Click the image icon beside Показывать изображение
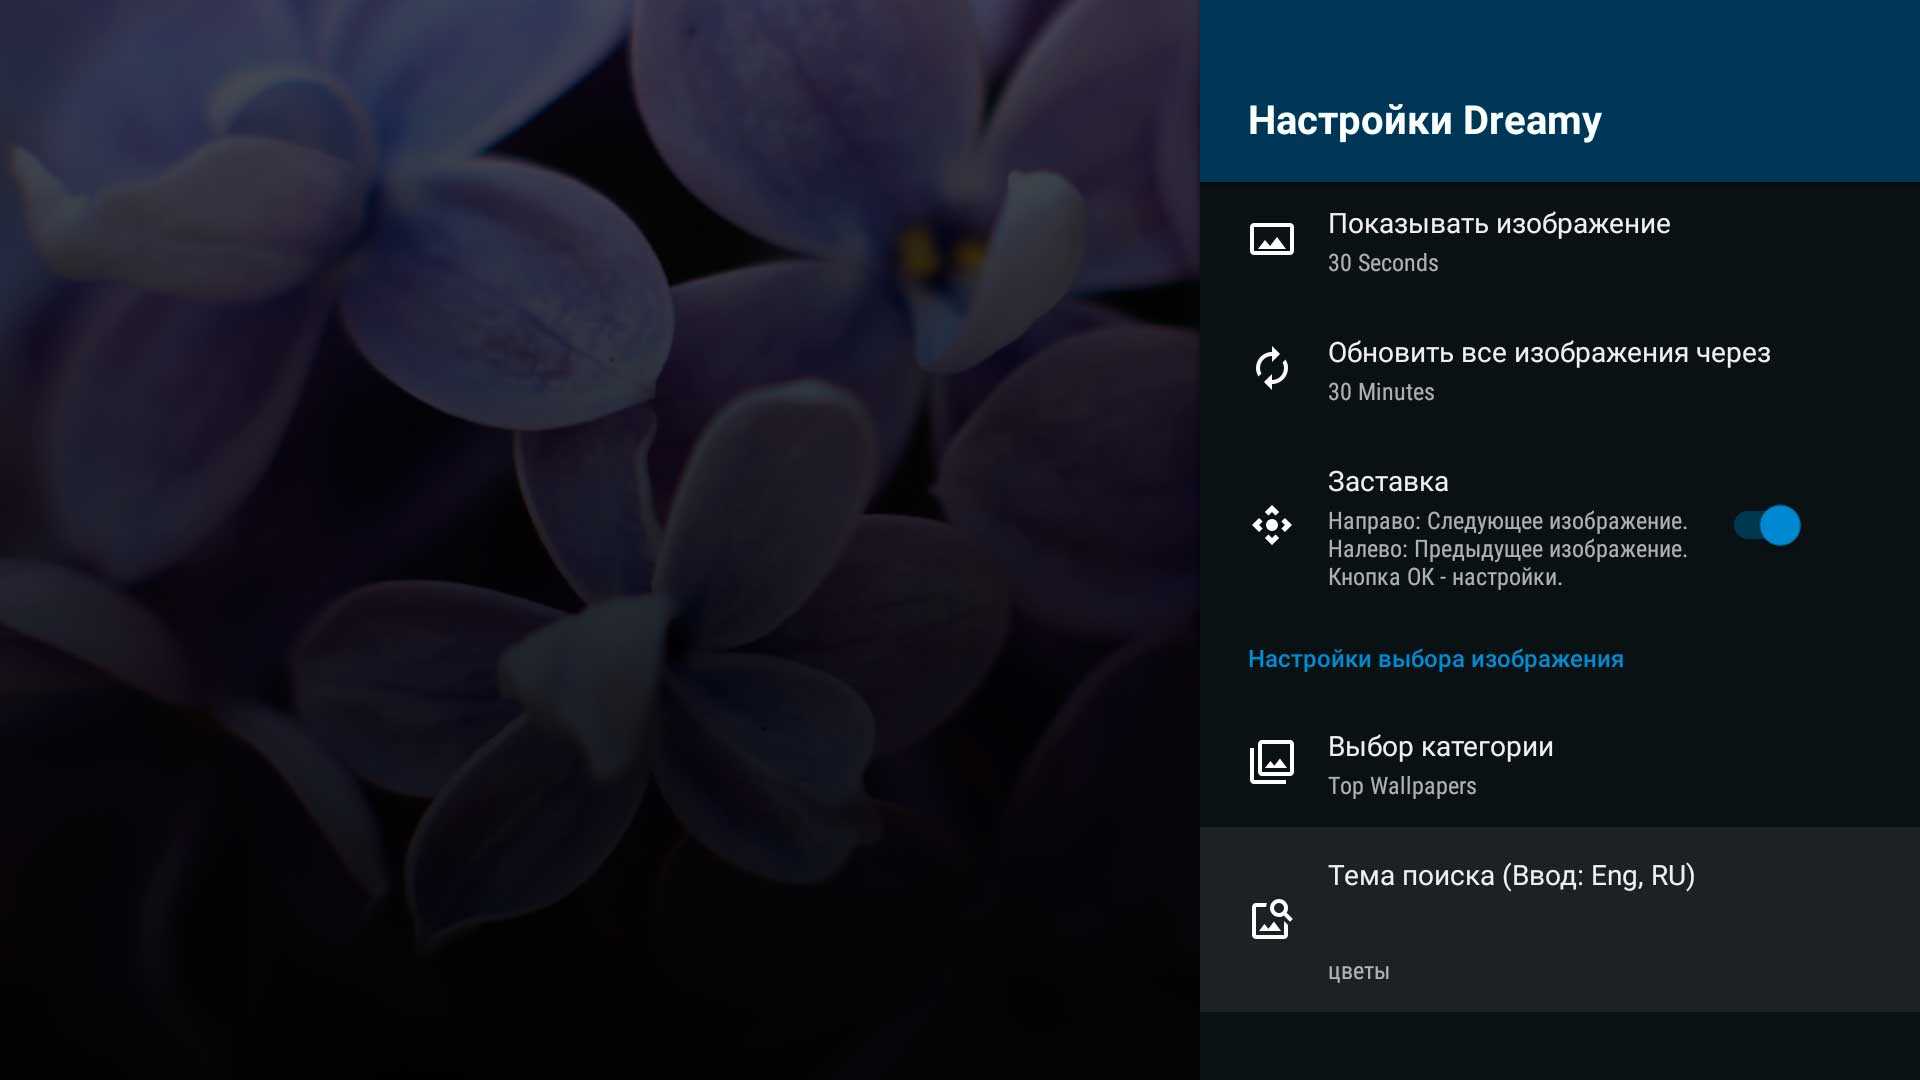Image resolution: width=1920 pixels, height=1080 pixels. click(1271, 240)
